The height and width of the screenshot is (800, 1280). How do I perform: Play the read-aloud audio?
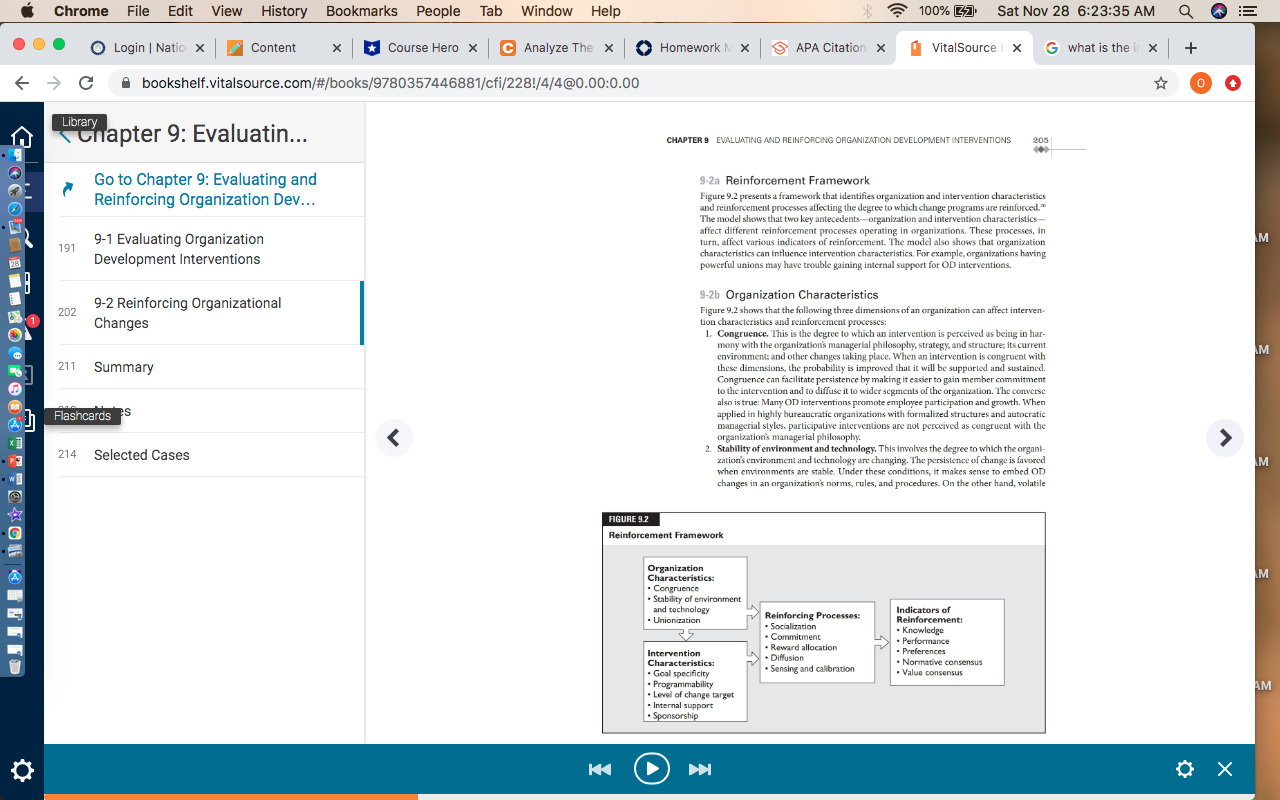pos(652,768)
